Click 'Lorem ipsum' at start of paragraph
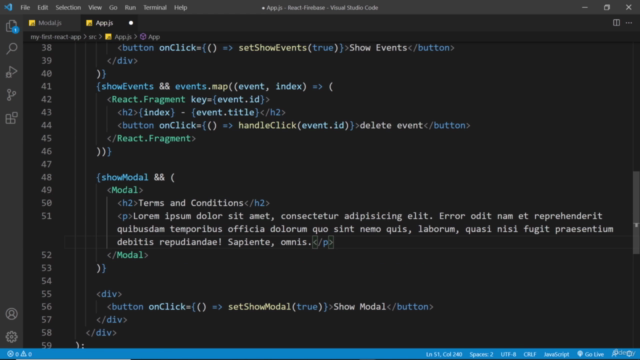The image size is (640, 360). [x=162, y=216]
